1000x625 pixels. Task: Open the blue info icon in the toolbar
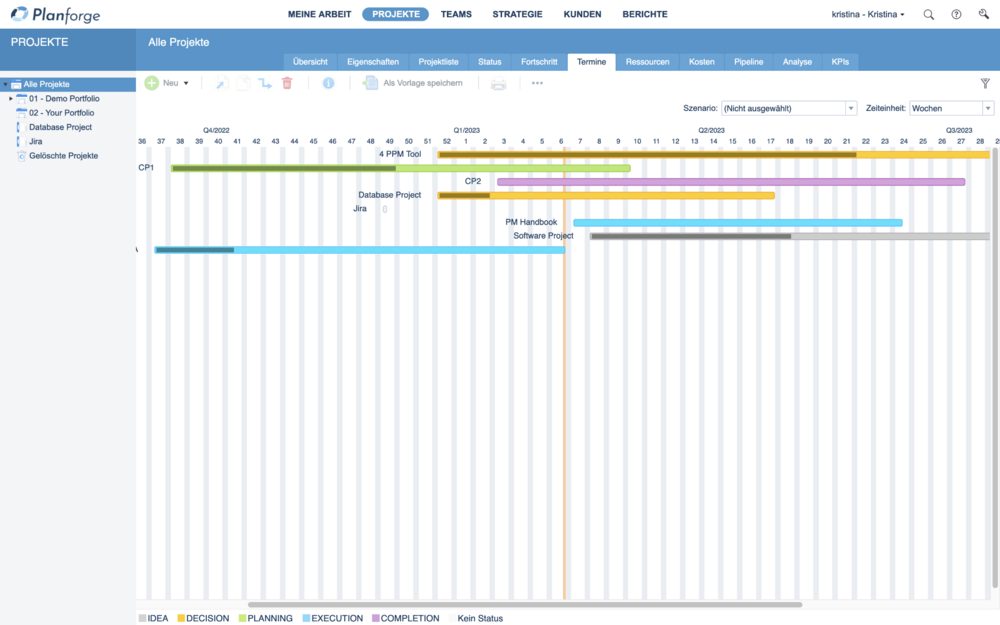pyautogui.click(x=328, y=83)
